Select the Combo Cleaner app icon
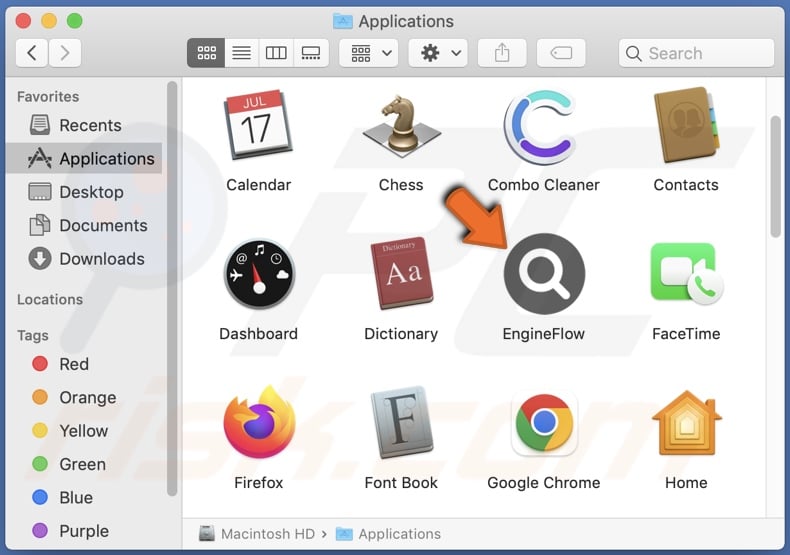The width and height of the screenshot is (790, 555). (x=543, y=128)
